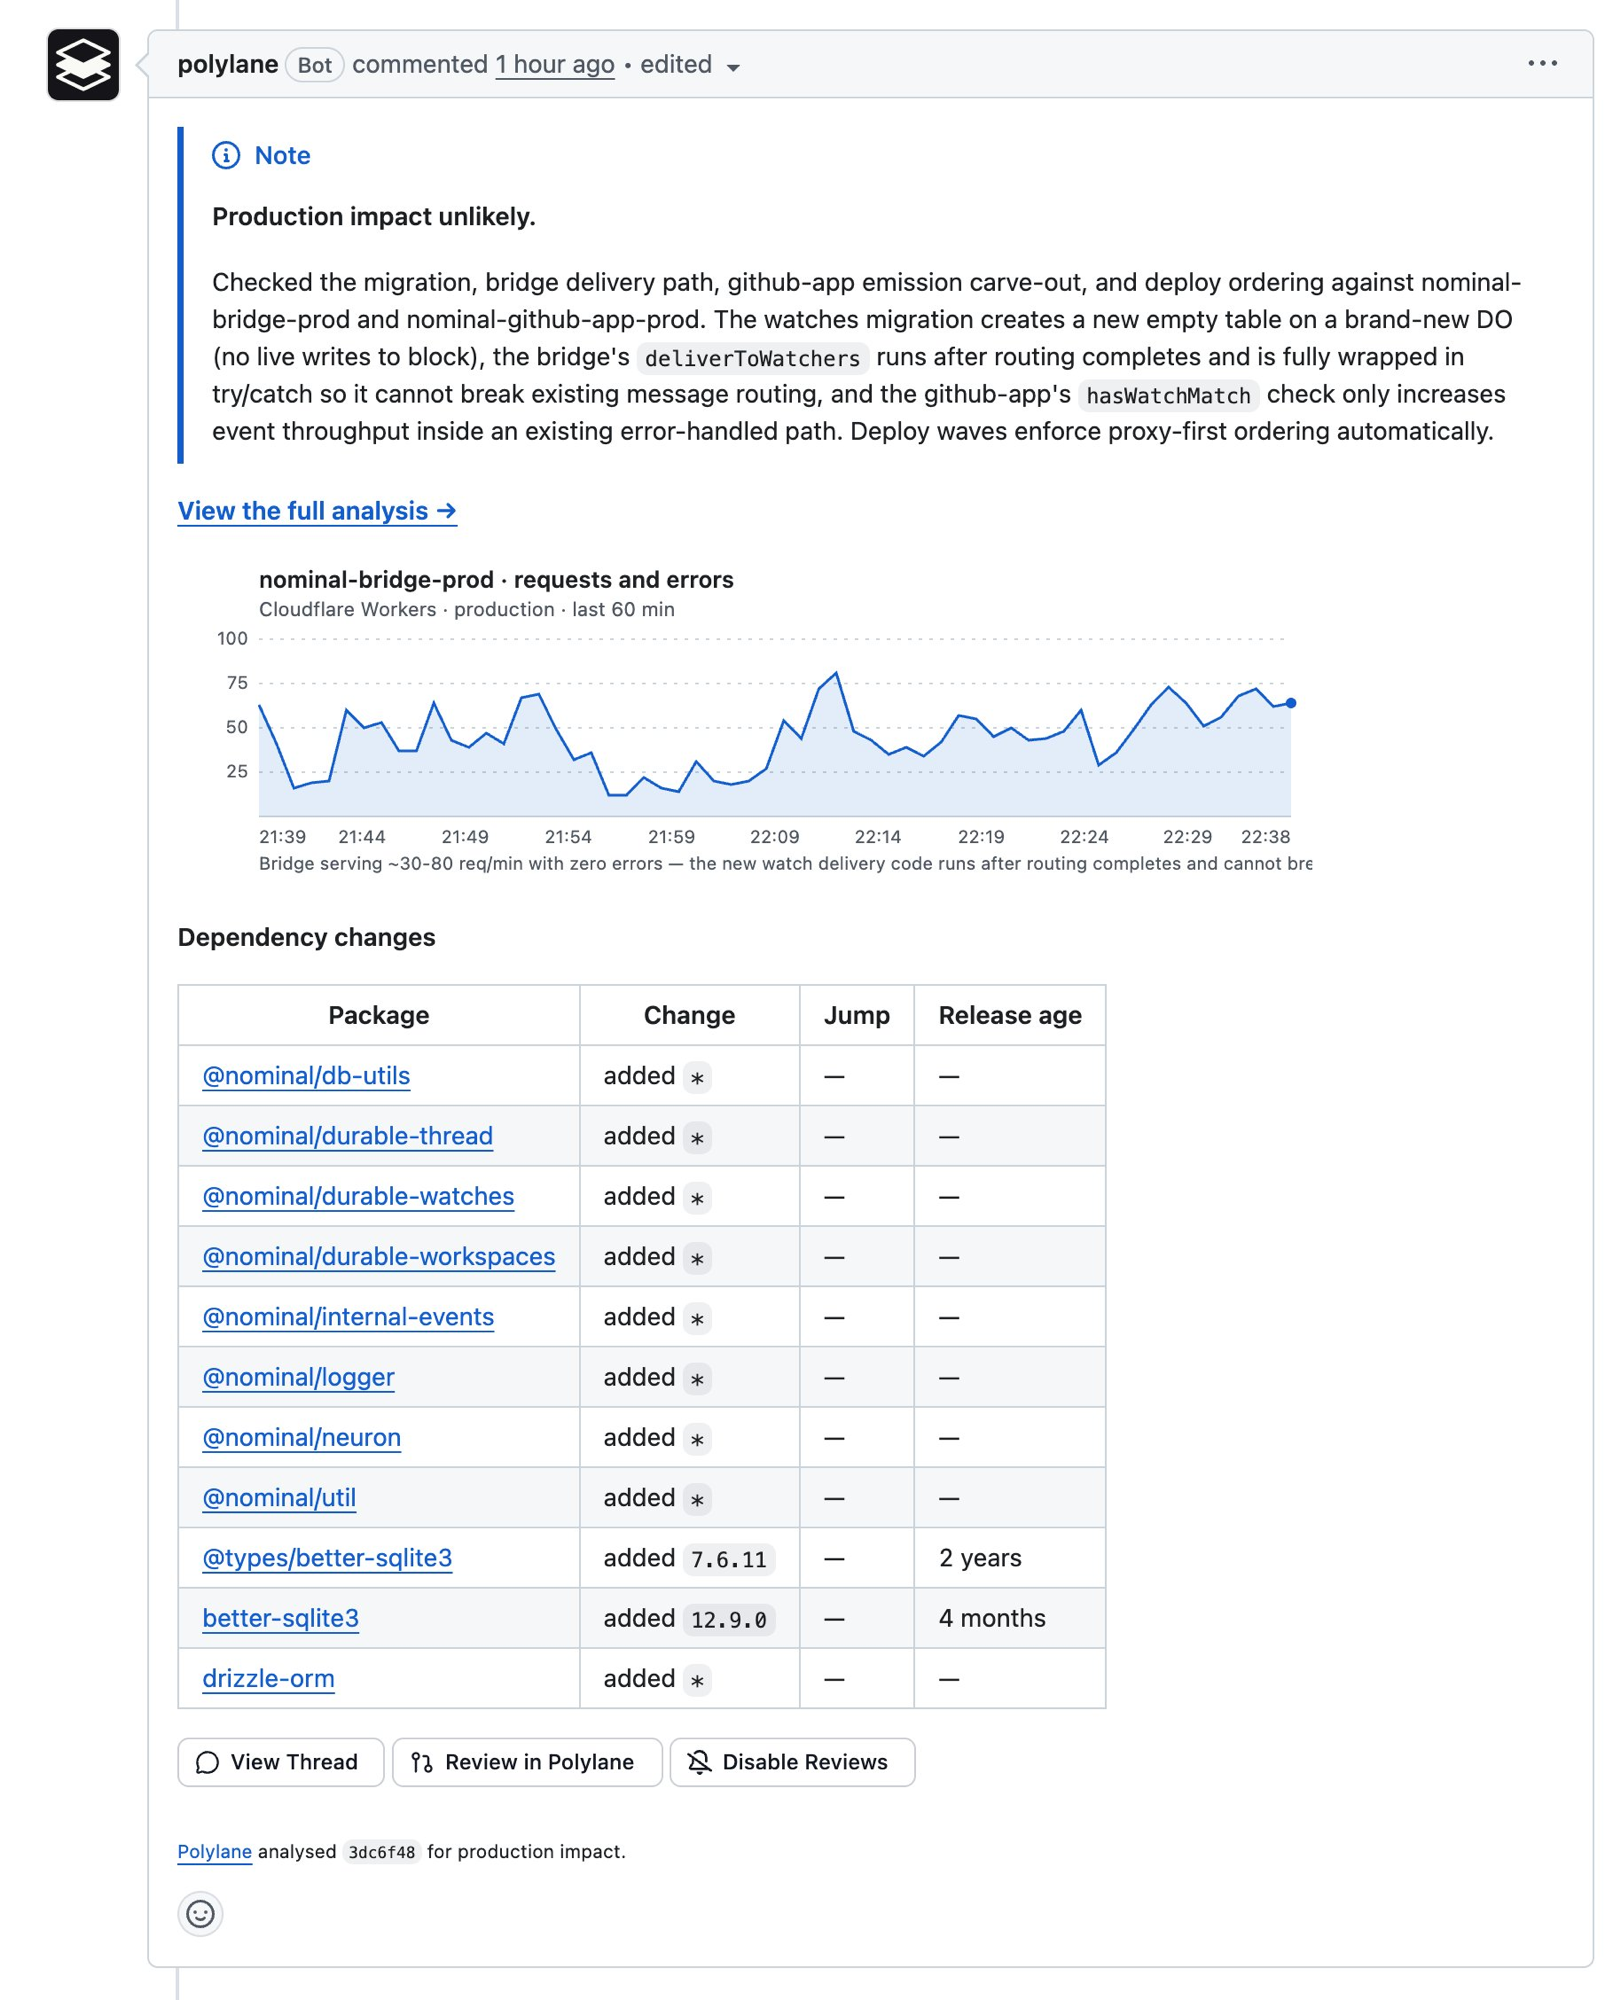1621x2000 pixels.
Task: Open the @nominal/db-utils package link
Action: (306, 1075)
